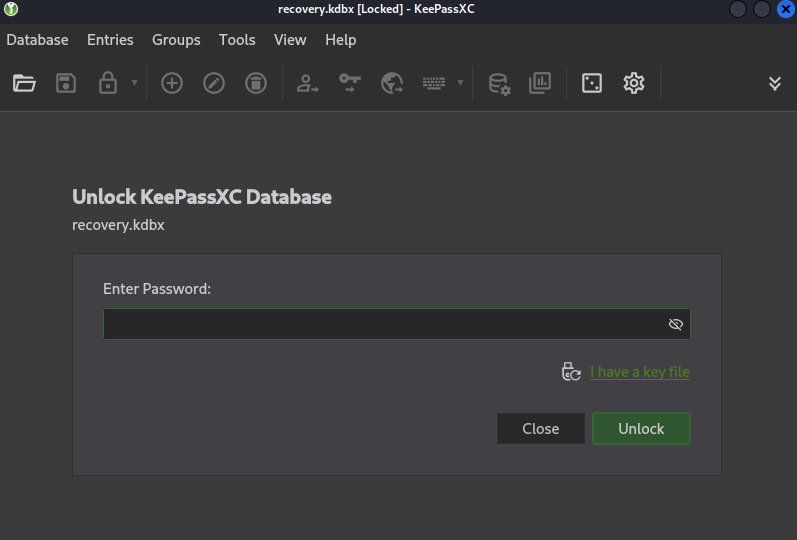The width and height of the screenshot is (797, 540).
Task: Toggle password visibility eye icon
Action: (x=675, y=324)
